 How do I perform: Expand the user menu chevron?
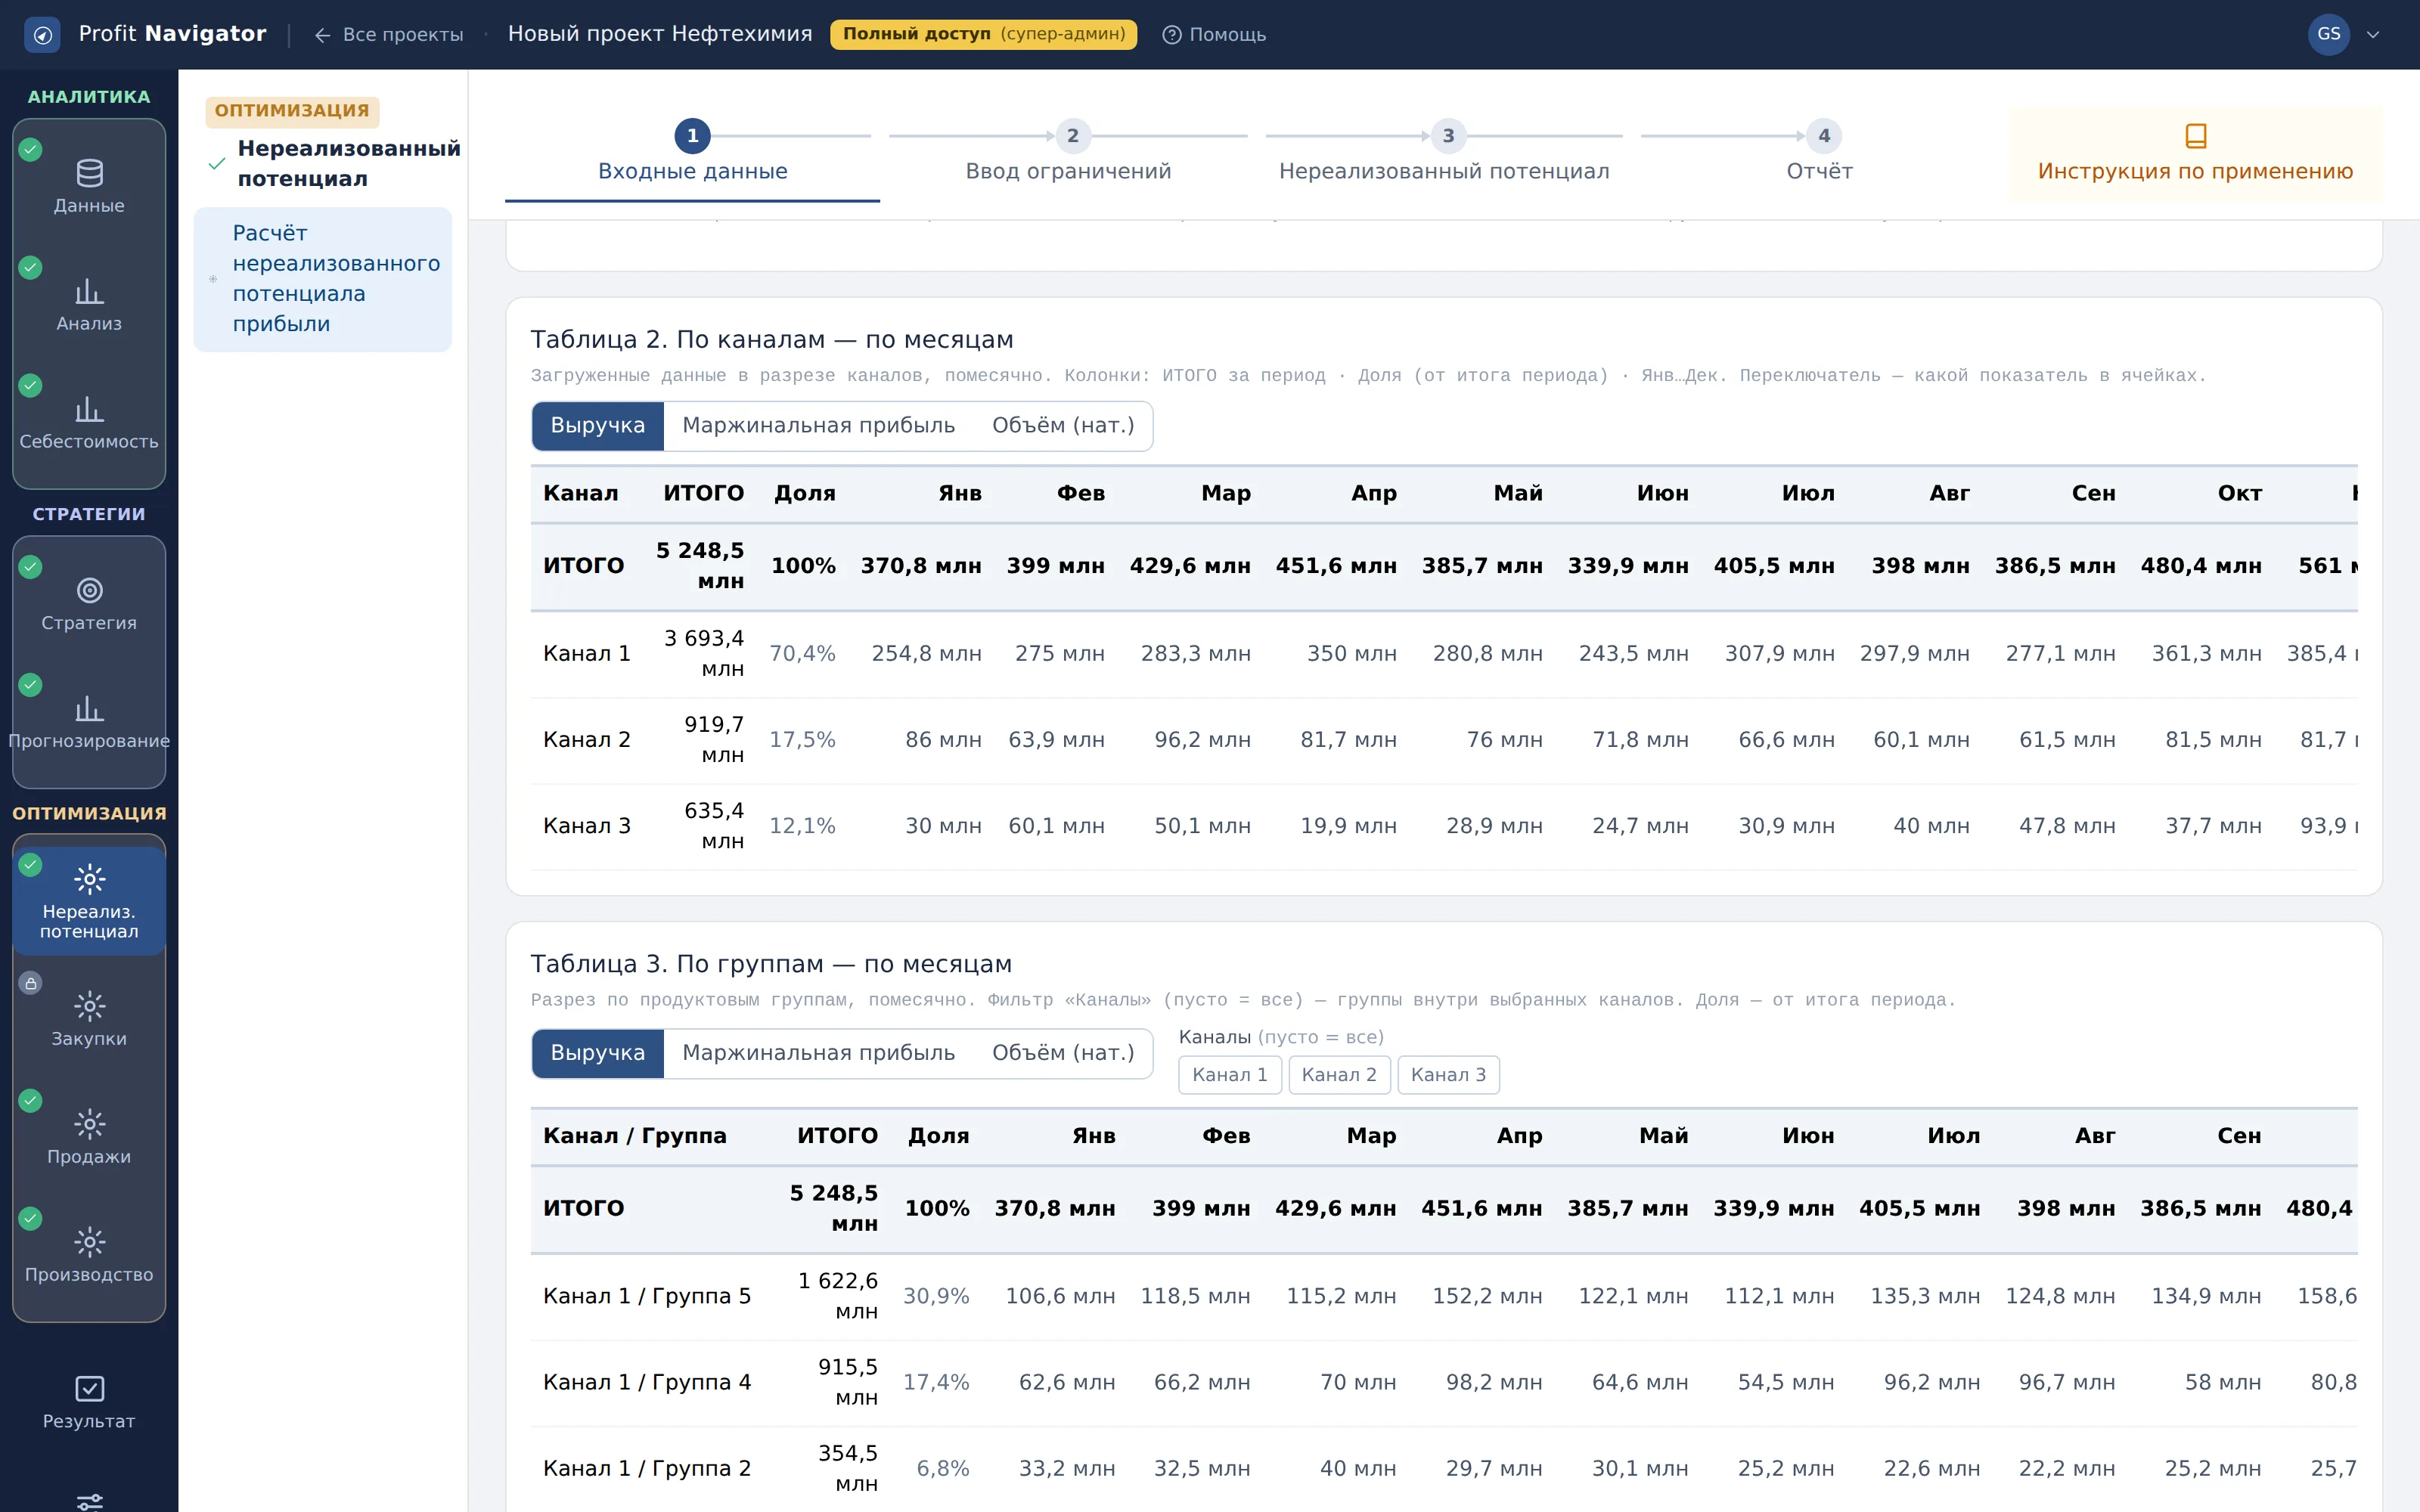click(2372, 35)
